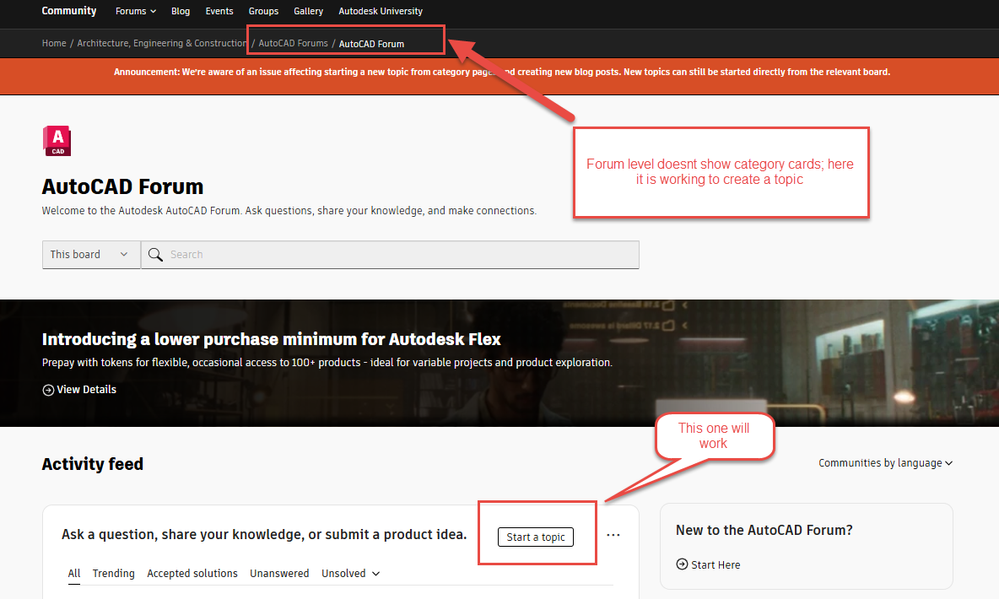
Task: Click the Welcome to the Autodesk AutoCAD Forum text
Action: coord(289,211)
